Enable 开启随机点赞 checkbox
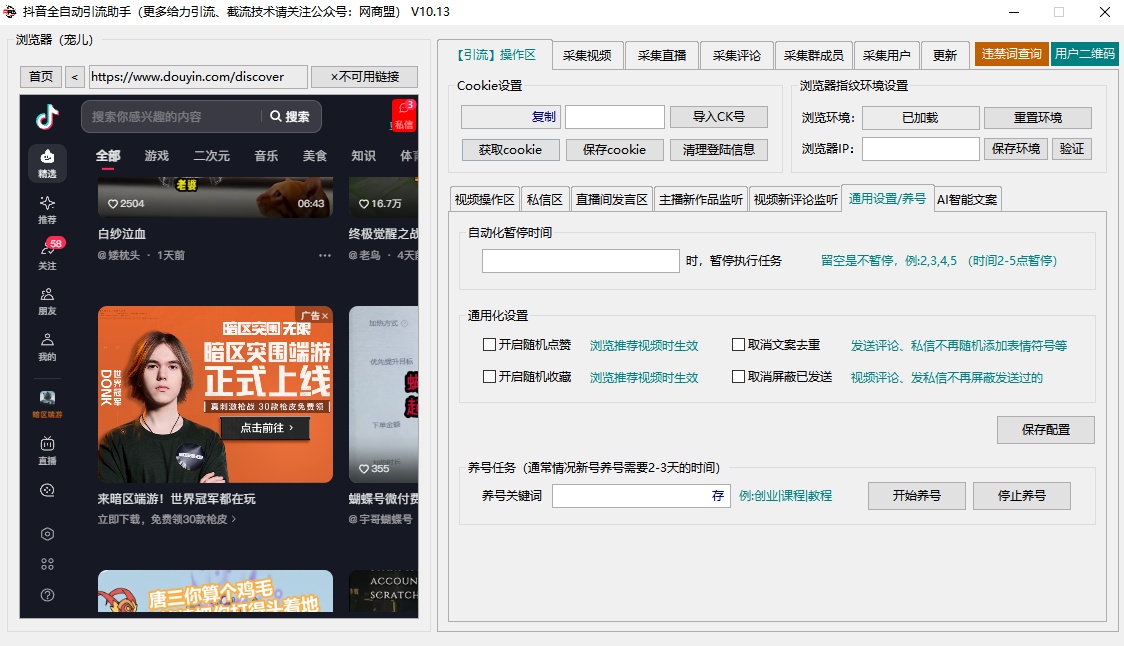 click(x=490, y=345)
